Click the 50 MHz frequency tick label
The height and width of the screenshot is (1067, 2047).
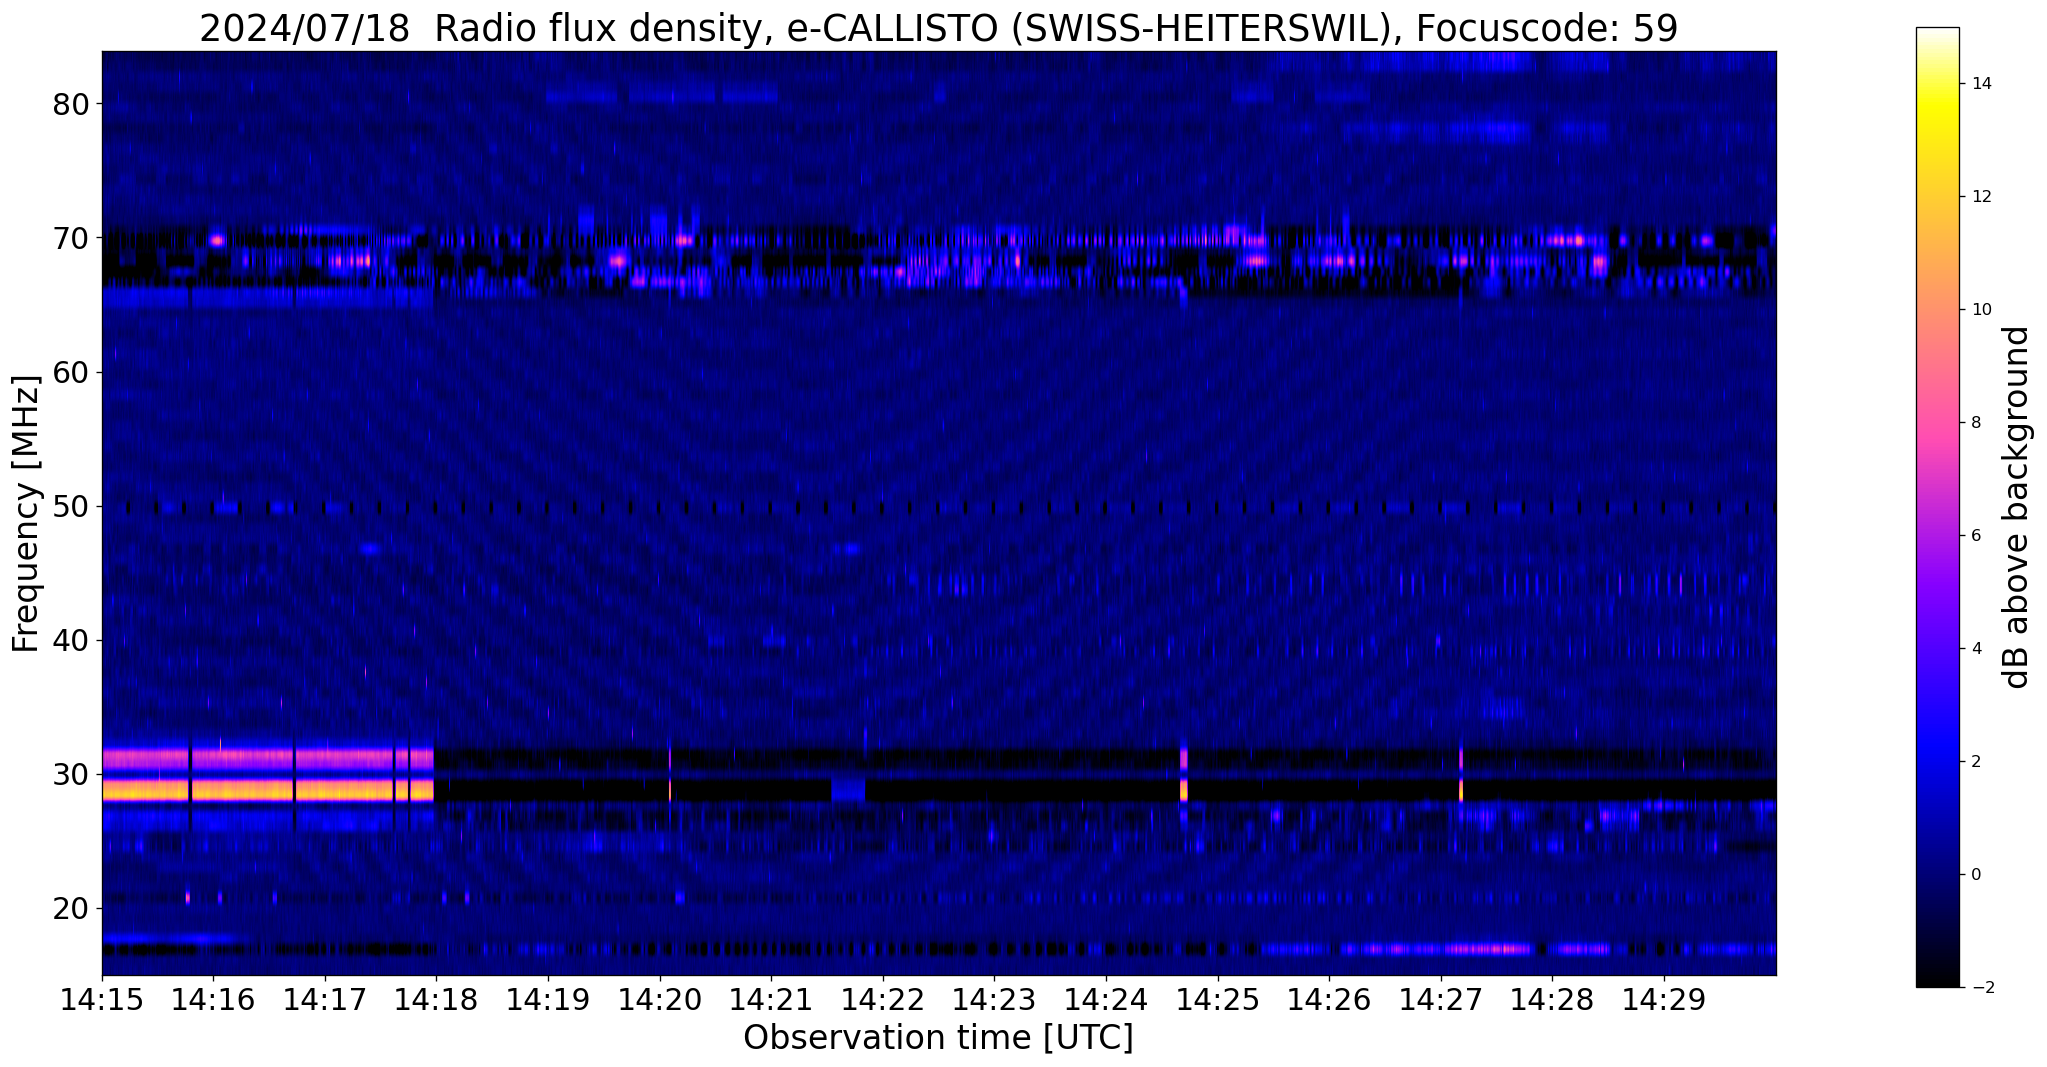tap(72, 506)
